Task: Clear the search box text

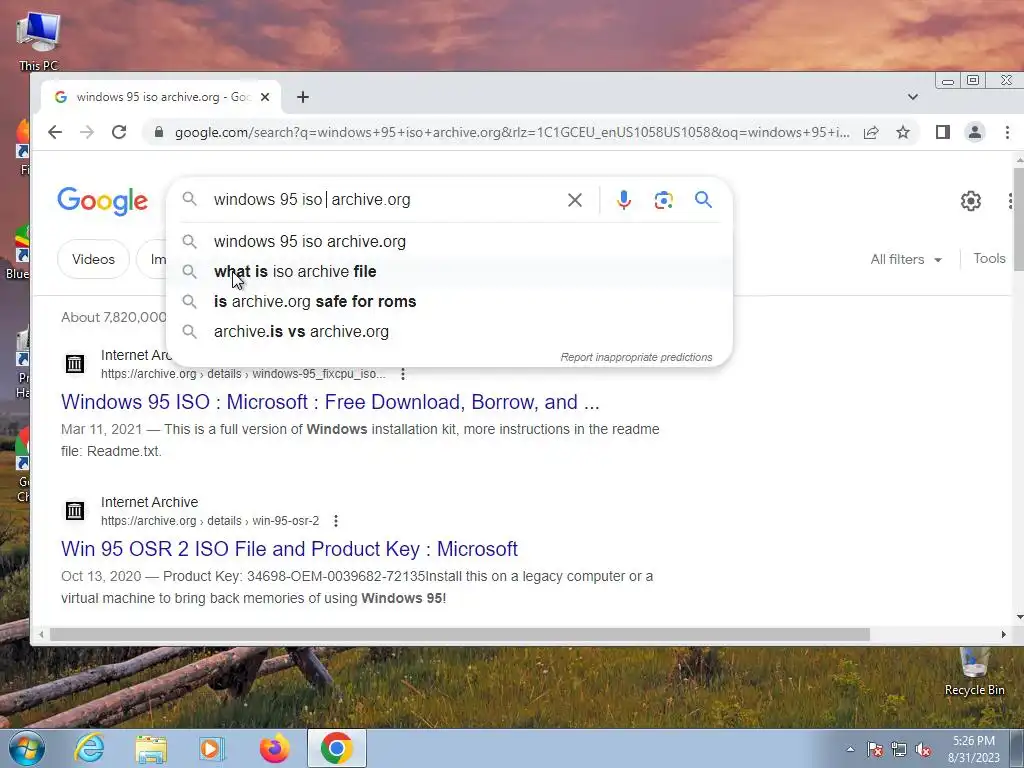Action: pyautogui.click(x=575, y=200)
